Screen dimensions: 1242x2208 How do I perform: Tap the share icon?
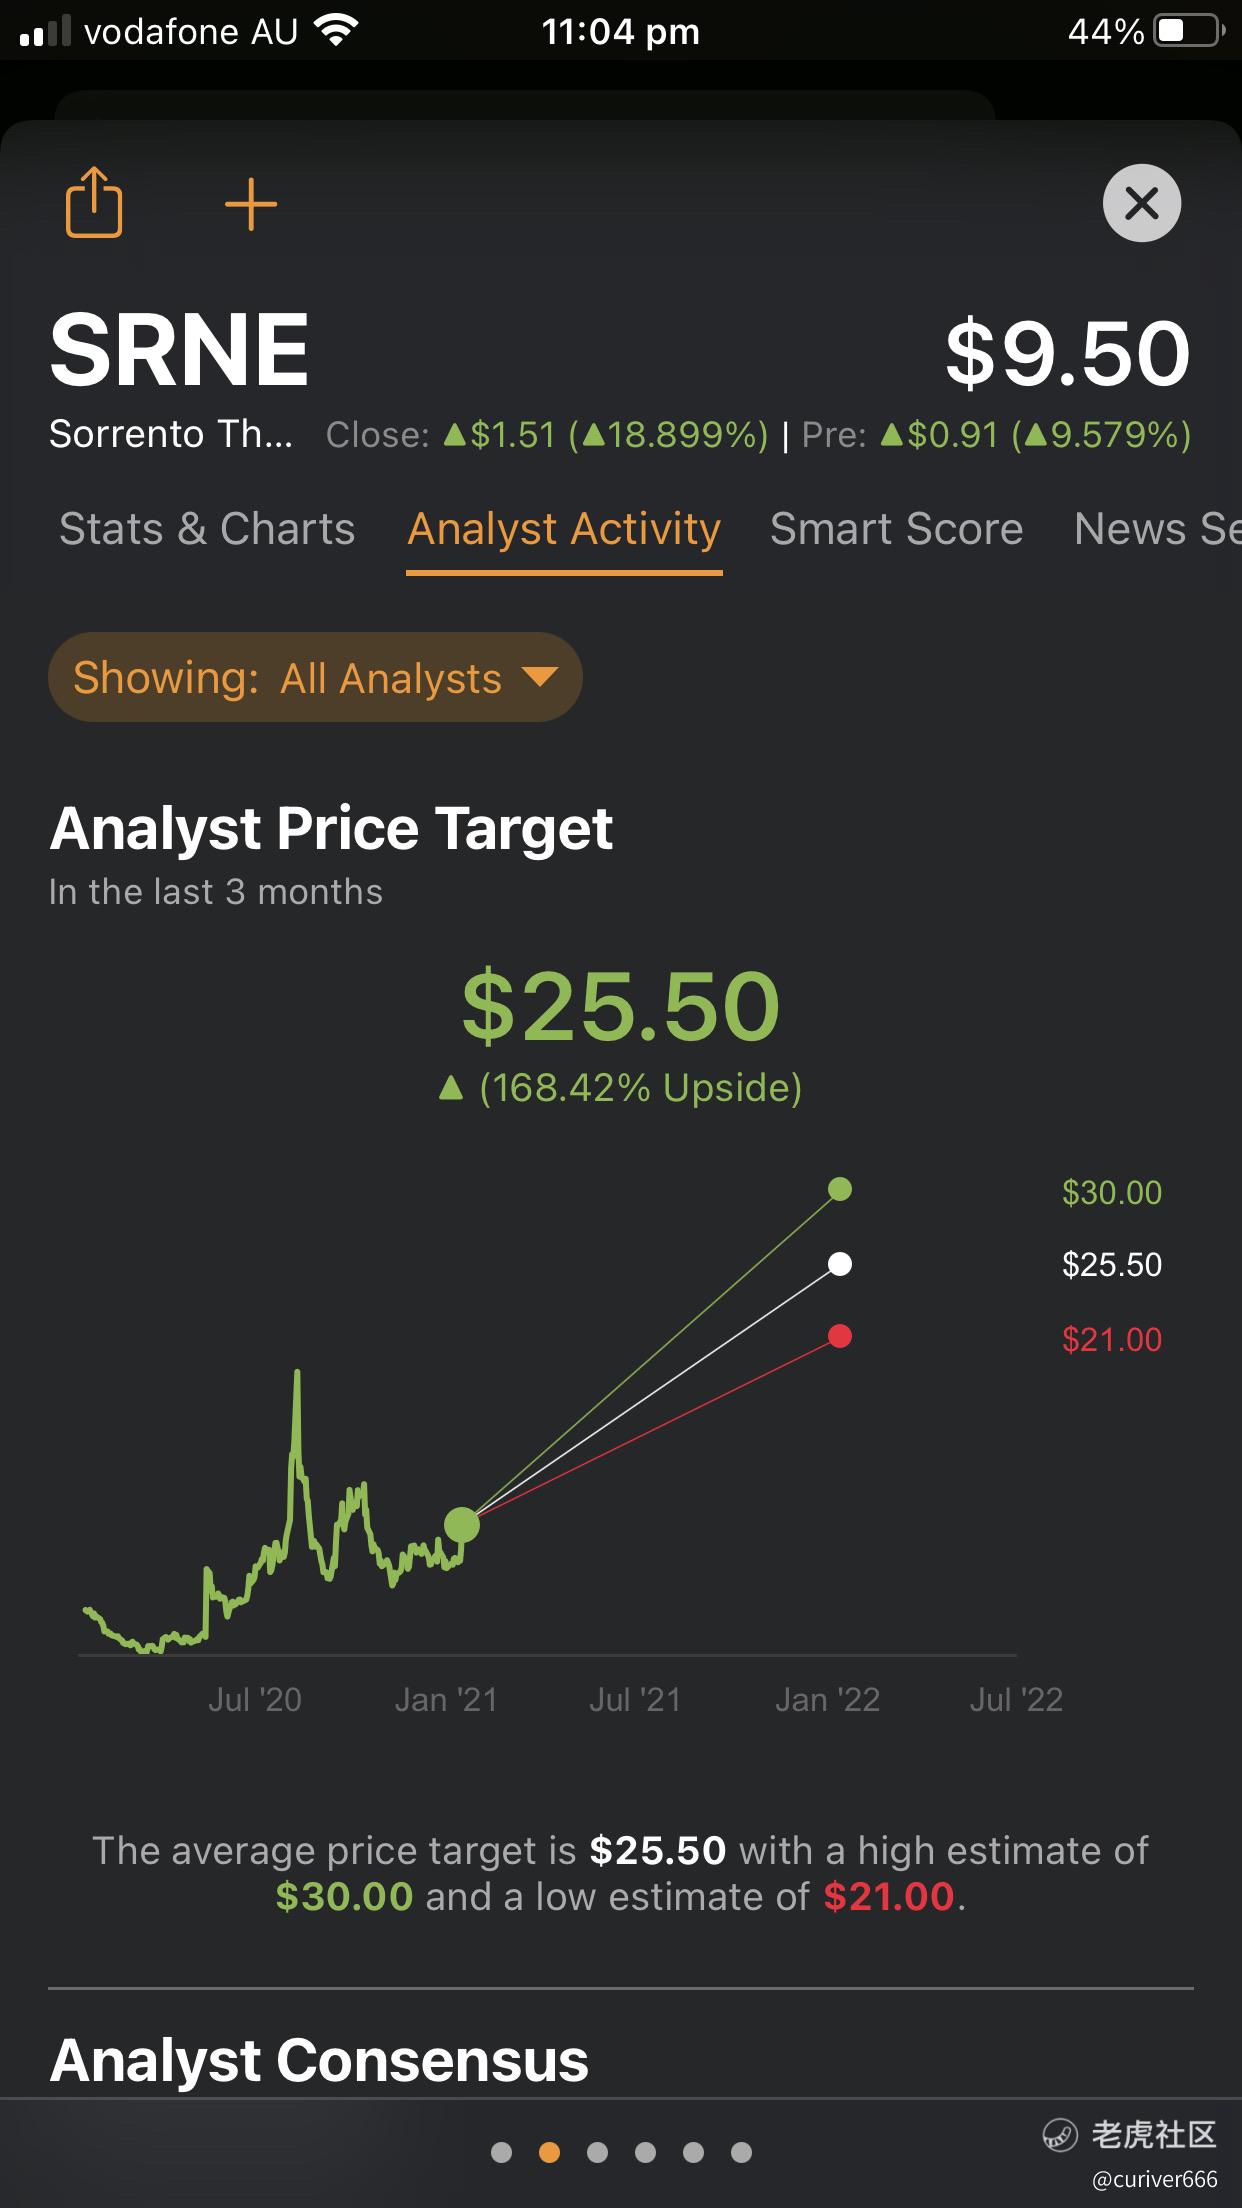[94, 202]
